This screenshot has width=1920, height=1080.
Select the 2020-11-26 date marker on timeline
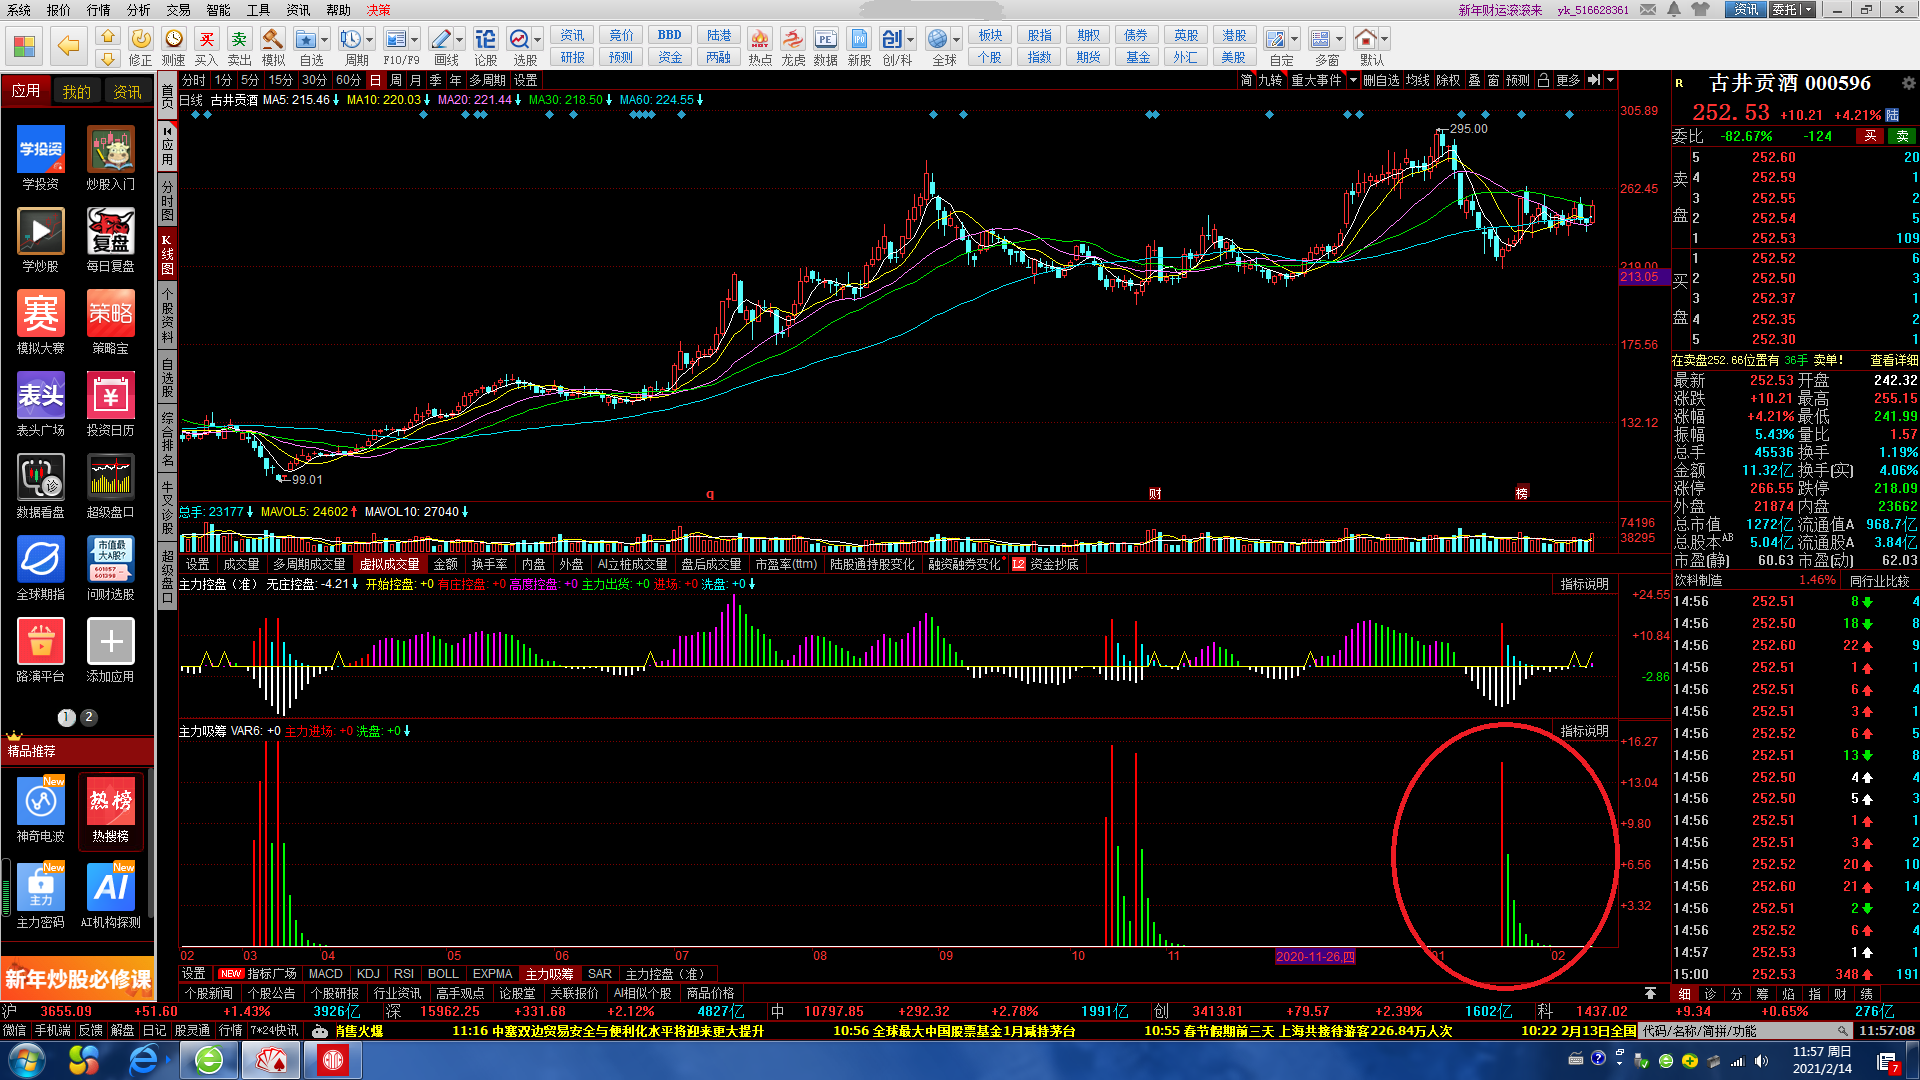pos(1315,956)
